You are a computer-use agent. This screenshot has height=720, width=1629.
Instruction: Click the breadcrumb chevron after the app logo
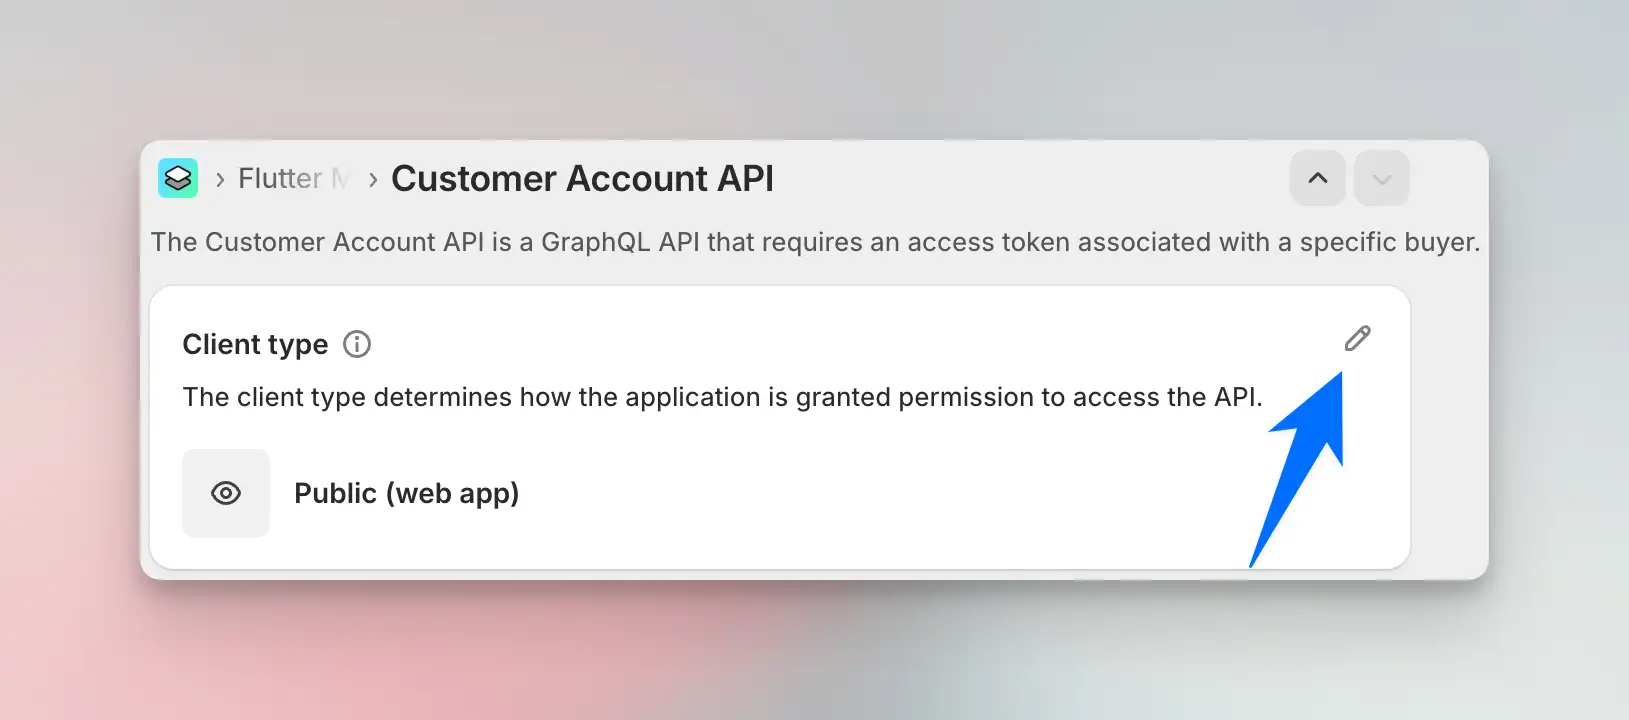(220, 180)
